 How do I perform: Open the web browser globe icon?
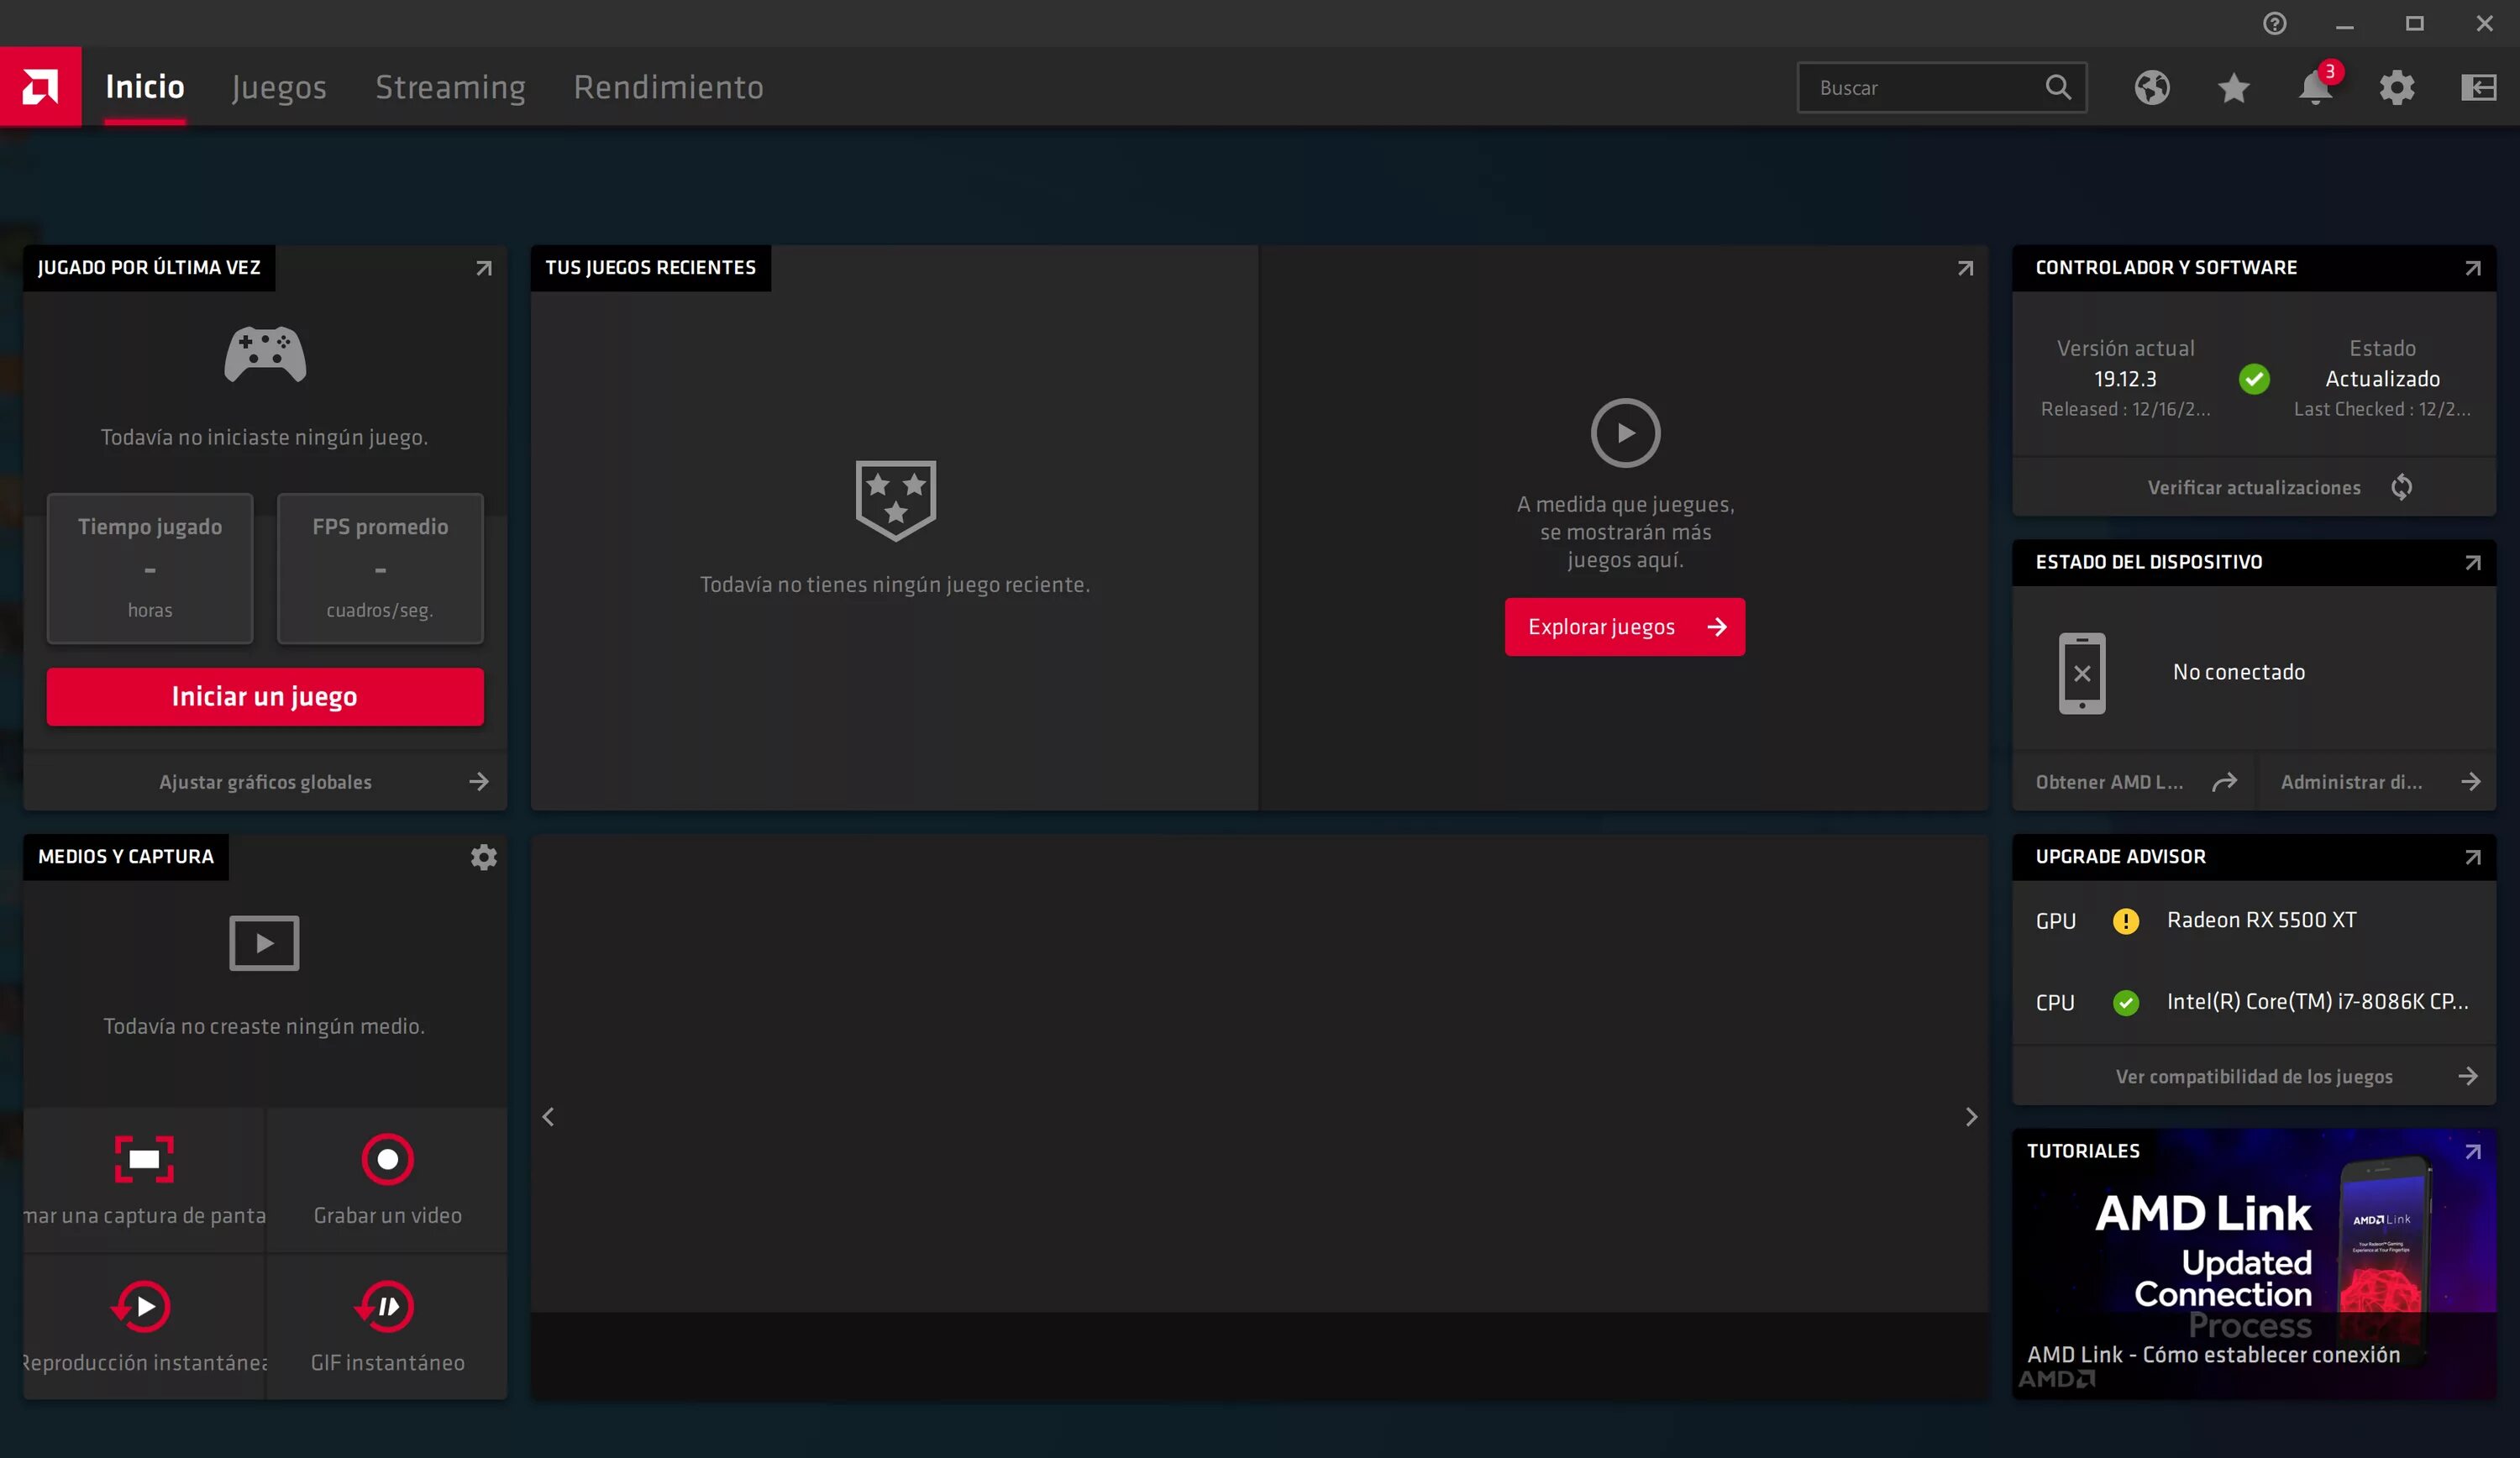point(2151,88)
